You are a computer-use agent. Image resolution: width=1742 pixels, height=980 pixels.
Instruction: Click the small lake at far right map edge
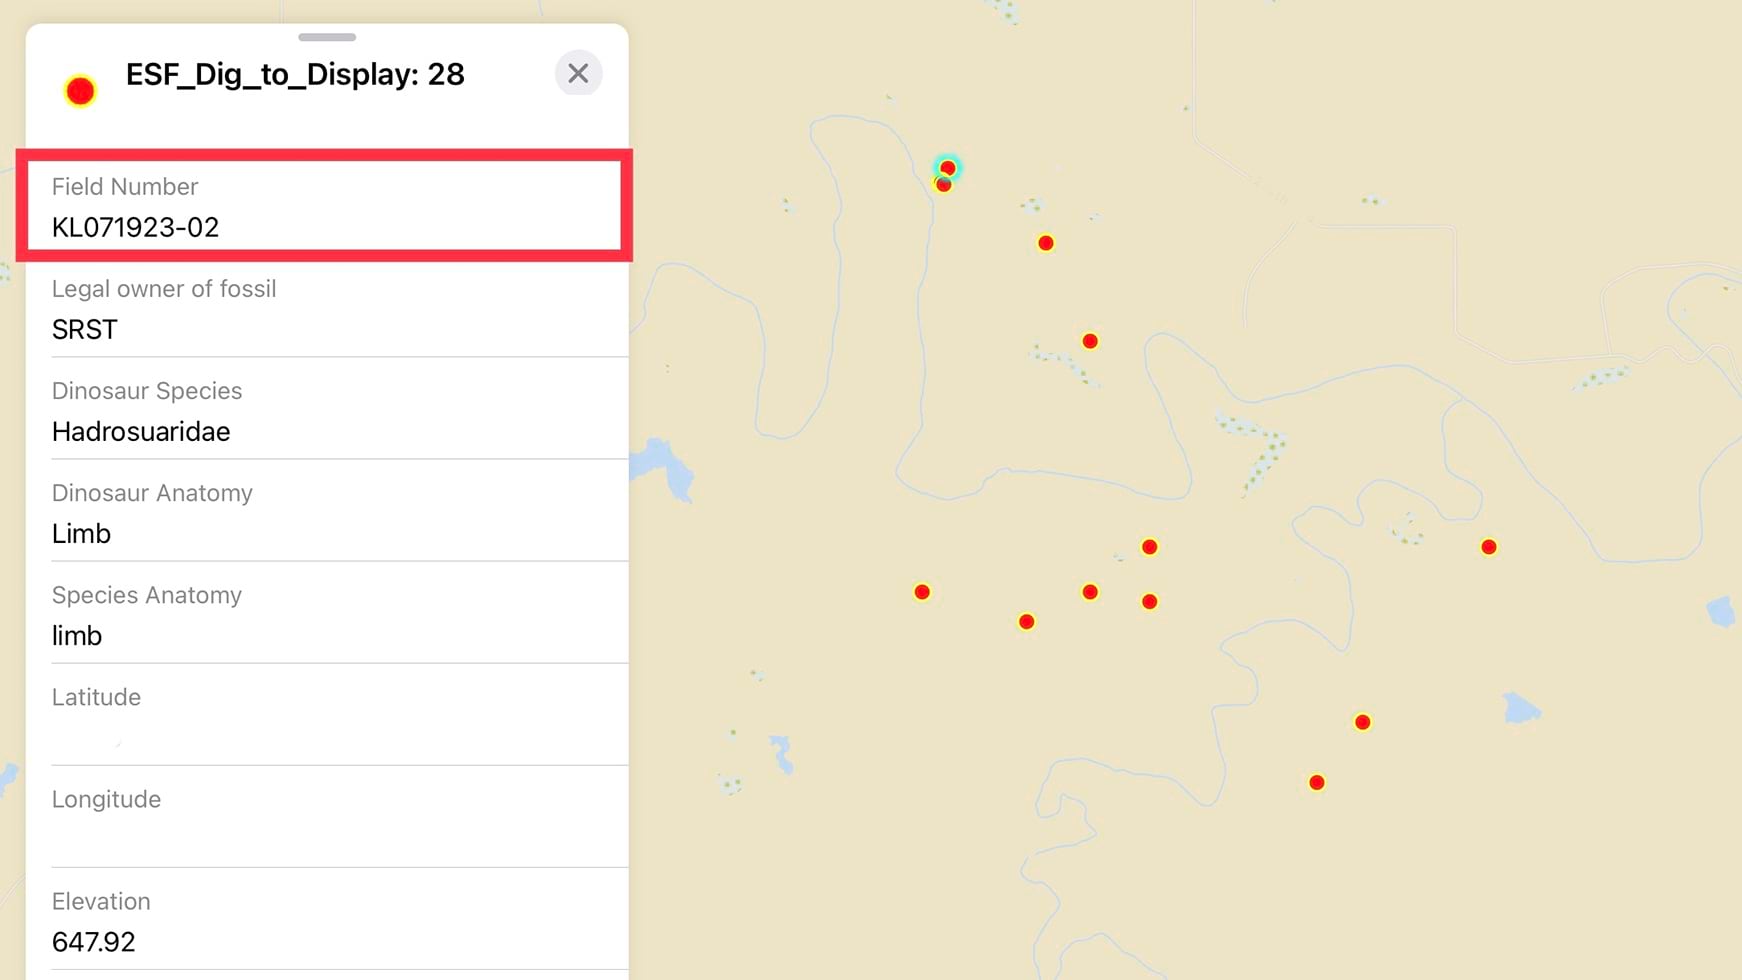1720,610
